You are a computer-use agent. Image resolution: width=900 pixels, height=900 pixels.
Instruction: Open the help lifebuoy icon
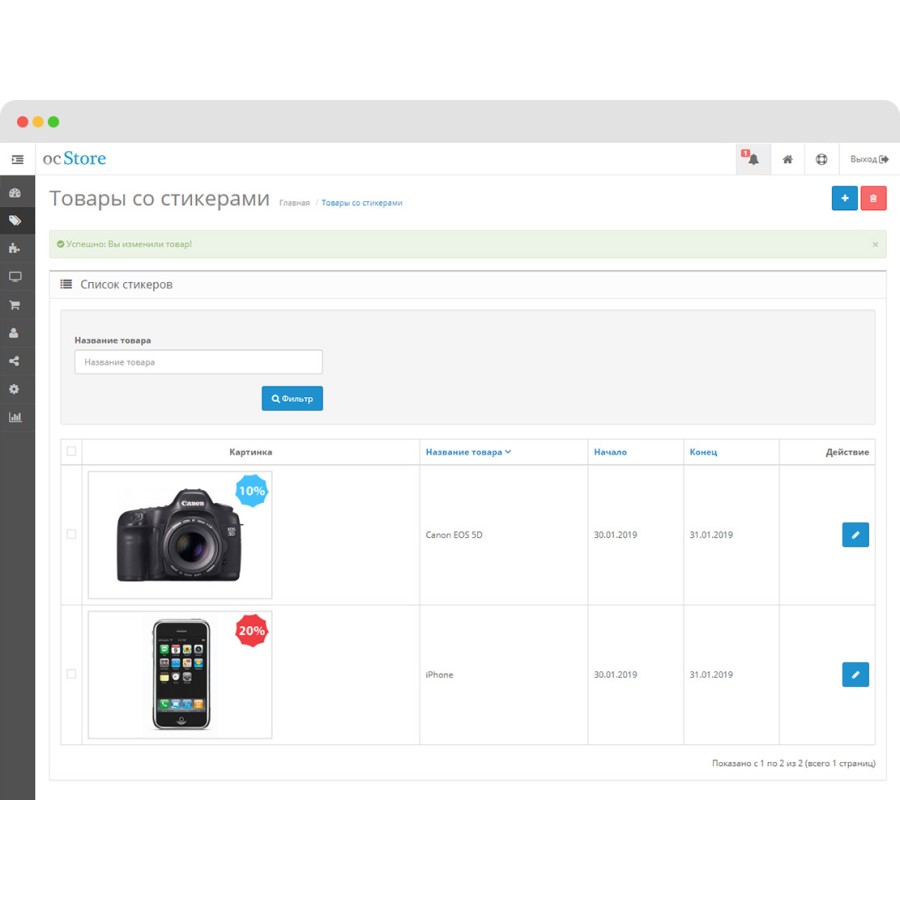tap(821, 159)
